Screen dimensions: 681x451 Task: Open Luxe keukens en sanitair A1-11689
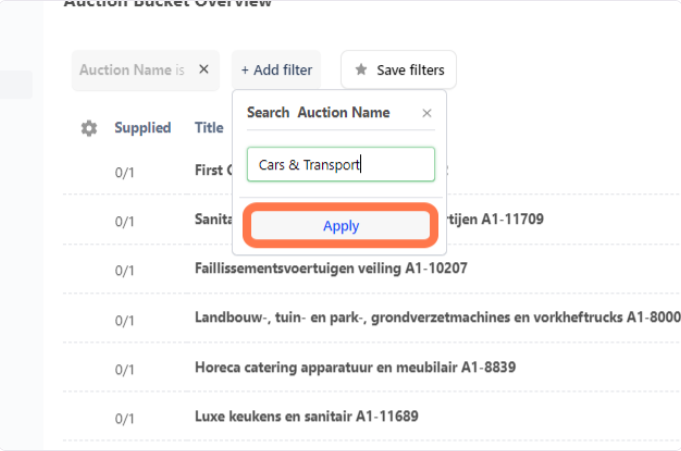[306, 416]
